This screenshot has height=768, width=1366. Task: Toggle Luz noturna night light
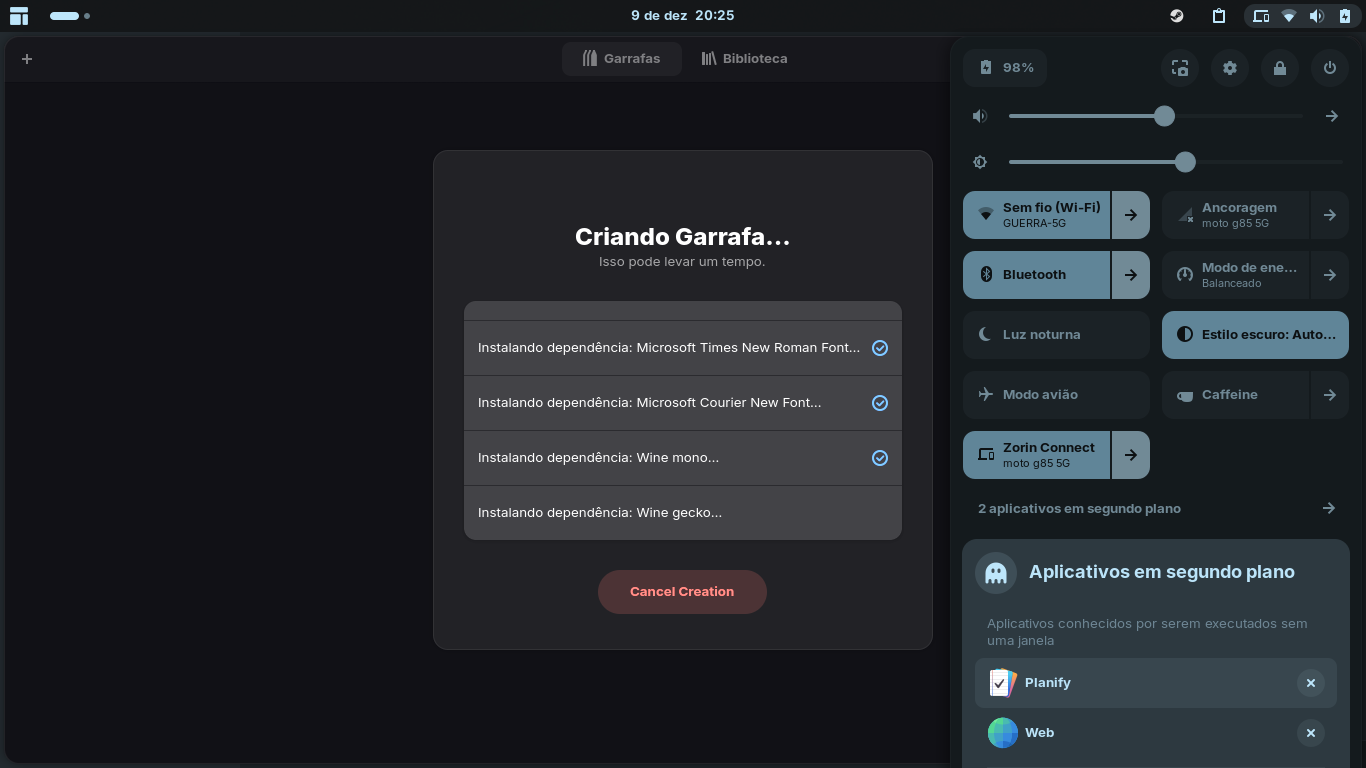click(1056, 335)
